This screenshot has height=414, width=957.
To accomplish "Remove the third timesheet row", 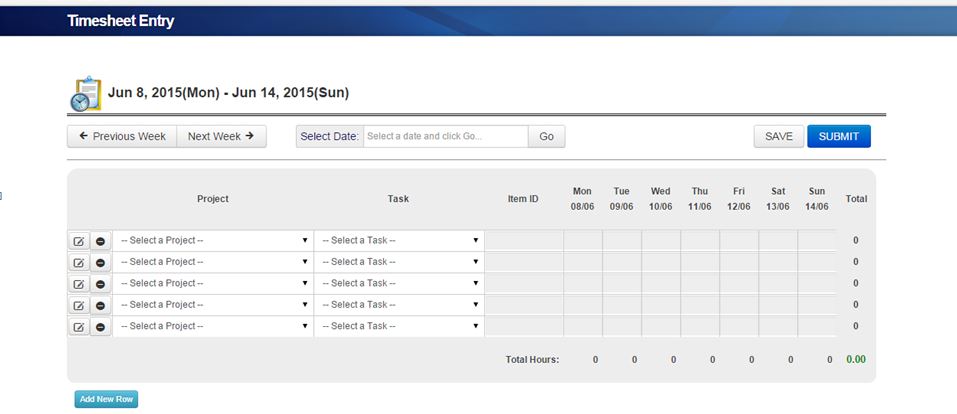I will point(100,284).
